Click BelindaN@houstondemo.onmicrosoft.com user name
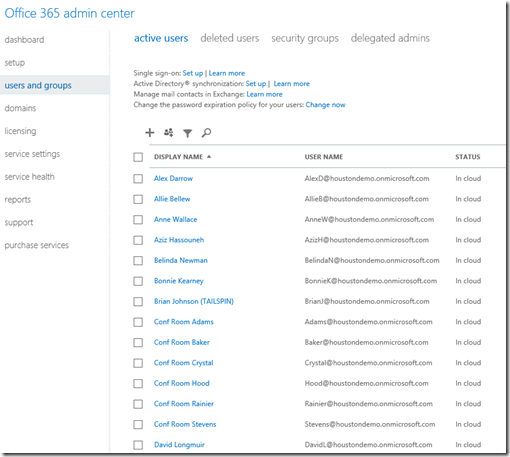The image size is (510, 457). coord(372,261)
